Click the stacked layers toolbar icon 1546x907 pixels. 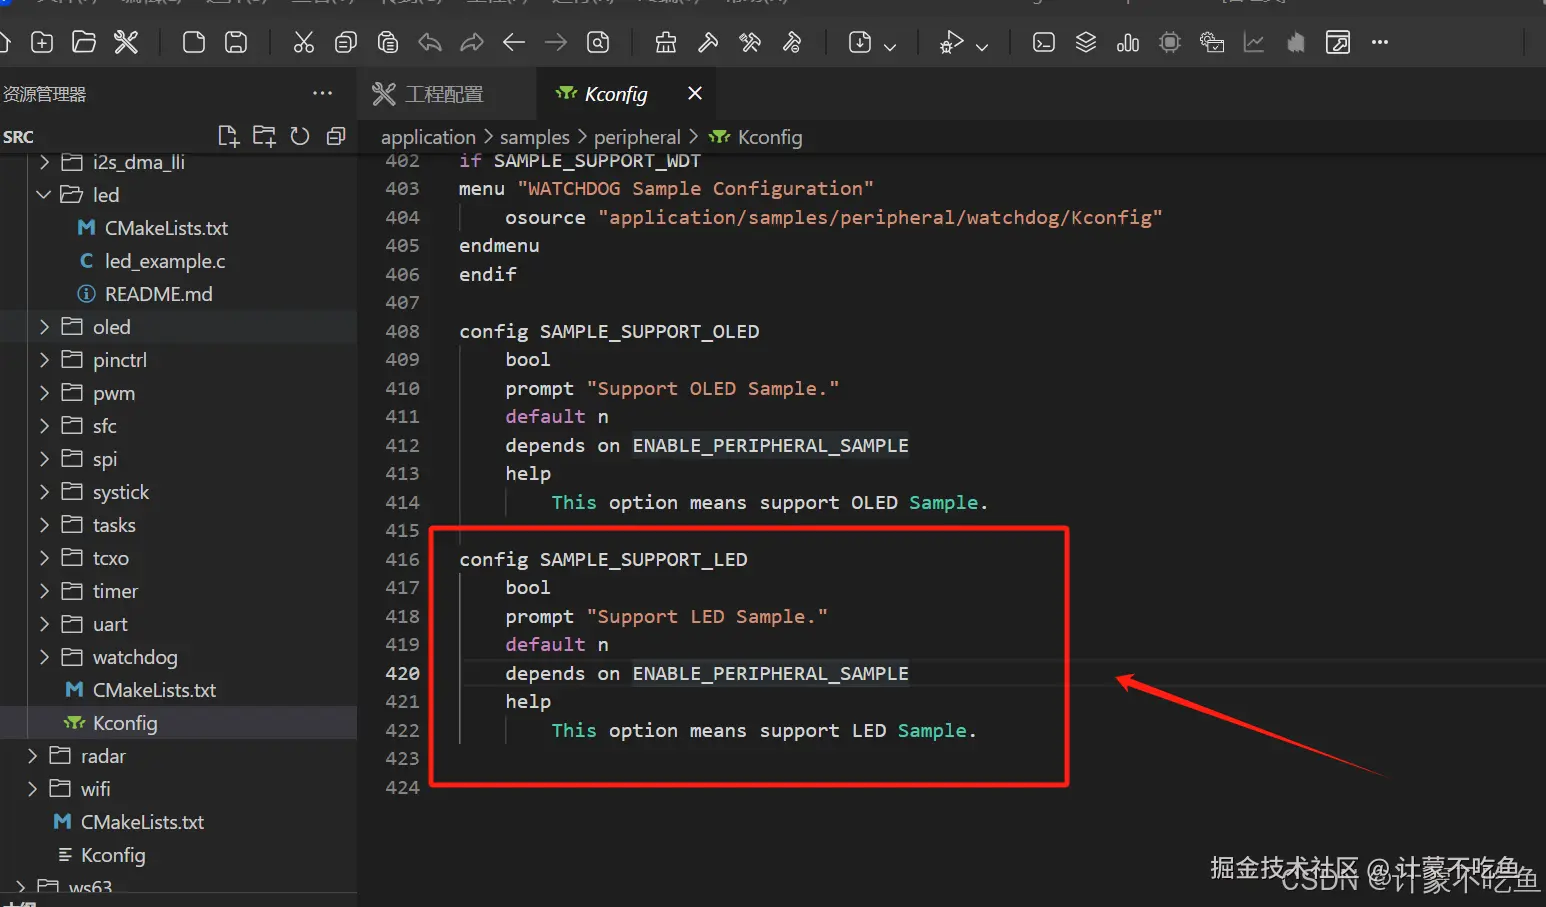pos(1086,42)
